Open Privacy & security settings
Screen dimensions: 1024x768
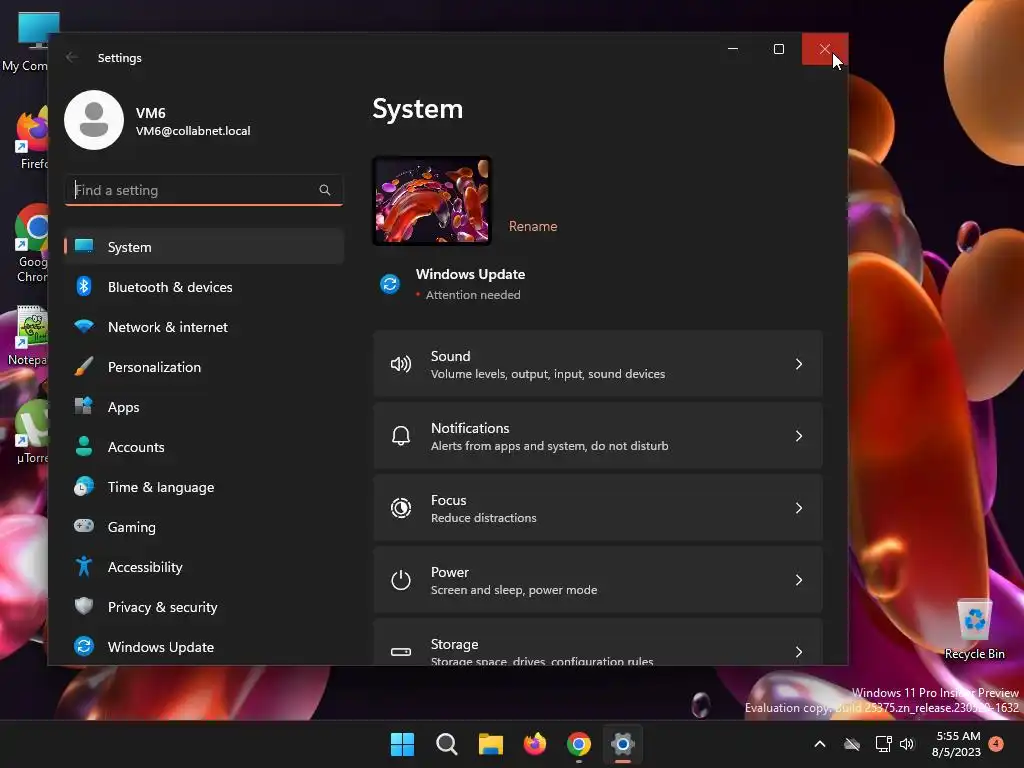pos(204,607)
